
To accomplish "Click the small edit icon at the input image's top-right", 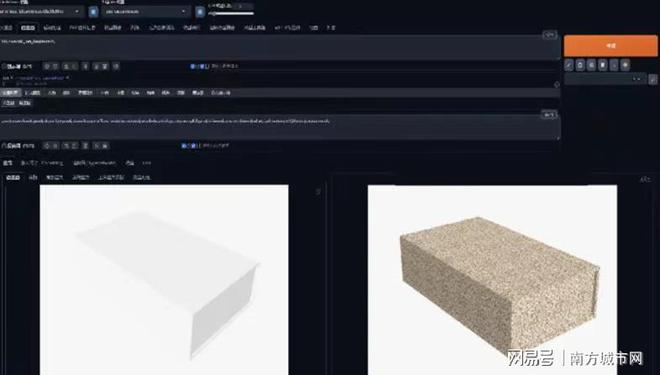I will pos(318,191).
